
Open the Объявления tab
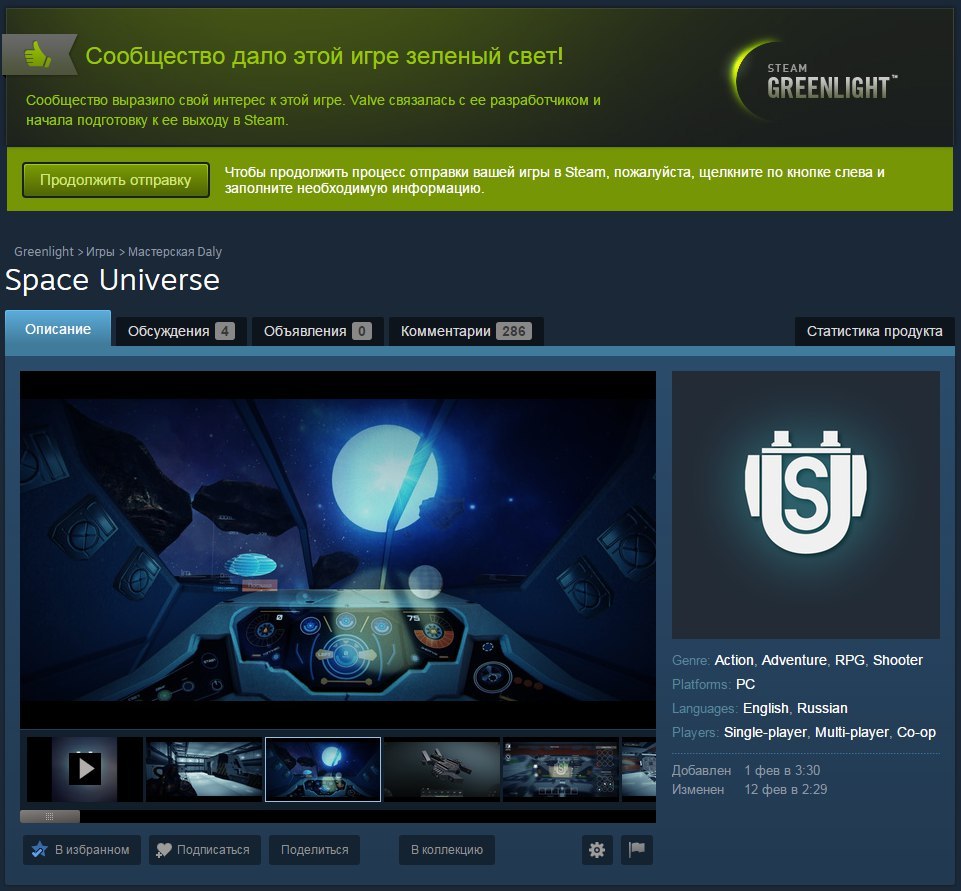(x=317, y=331)
